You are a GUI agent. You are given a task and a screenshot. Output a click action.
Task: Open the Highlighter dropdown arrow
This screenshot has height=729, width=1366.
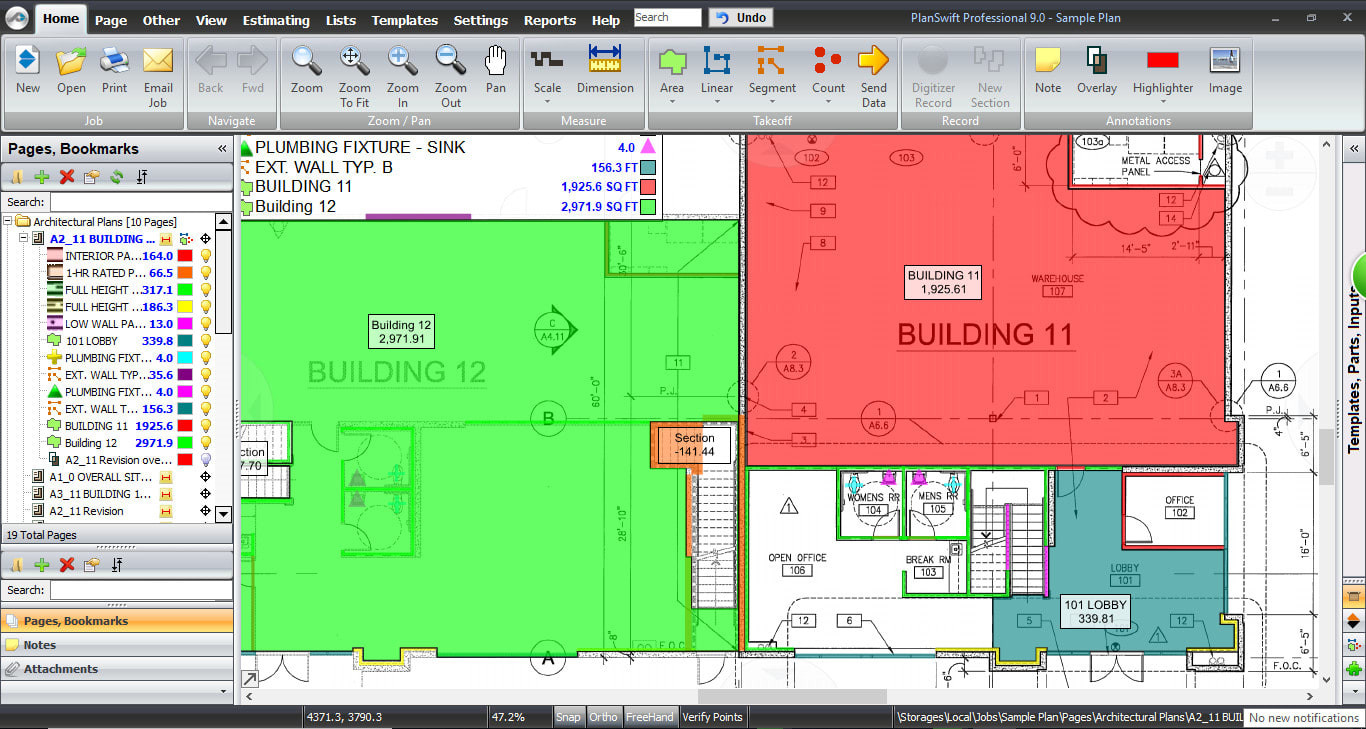(x=1162, y=102)
